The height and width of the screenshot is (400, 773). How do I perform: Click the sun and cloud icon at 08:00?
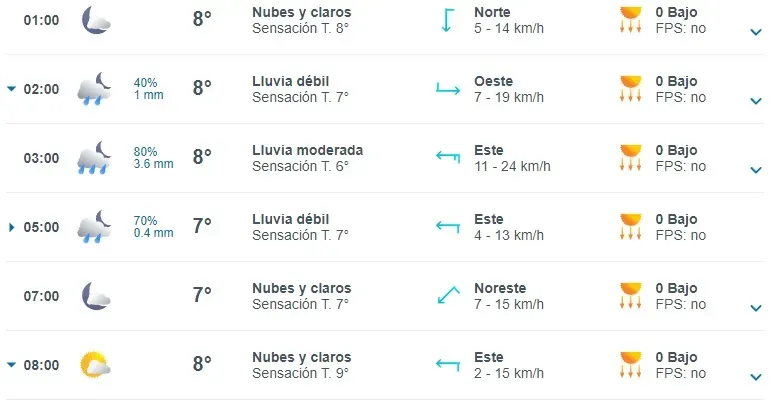click(96, 365)
